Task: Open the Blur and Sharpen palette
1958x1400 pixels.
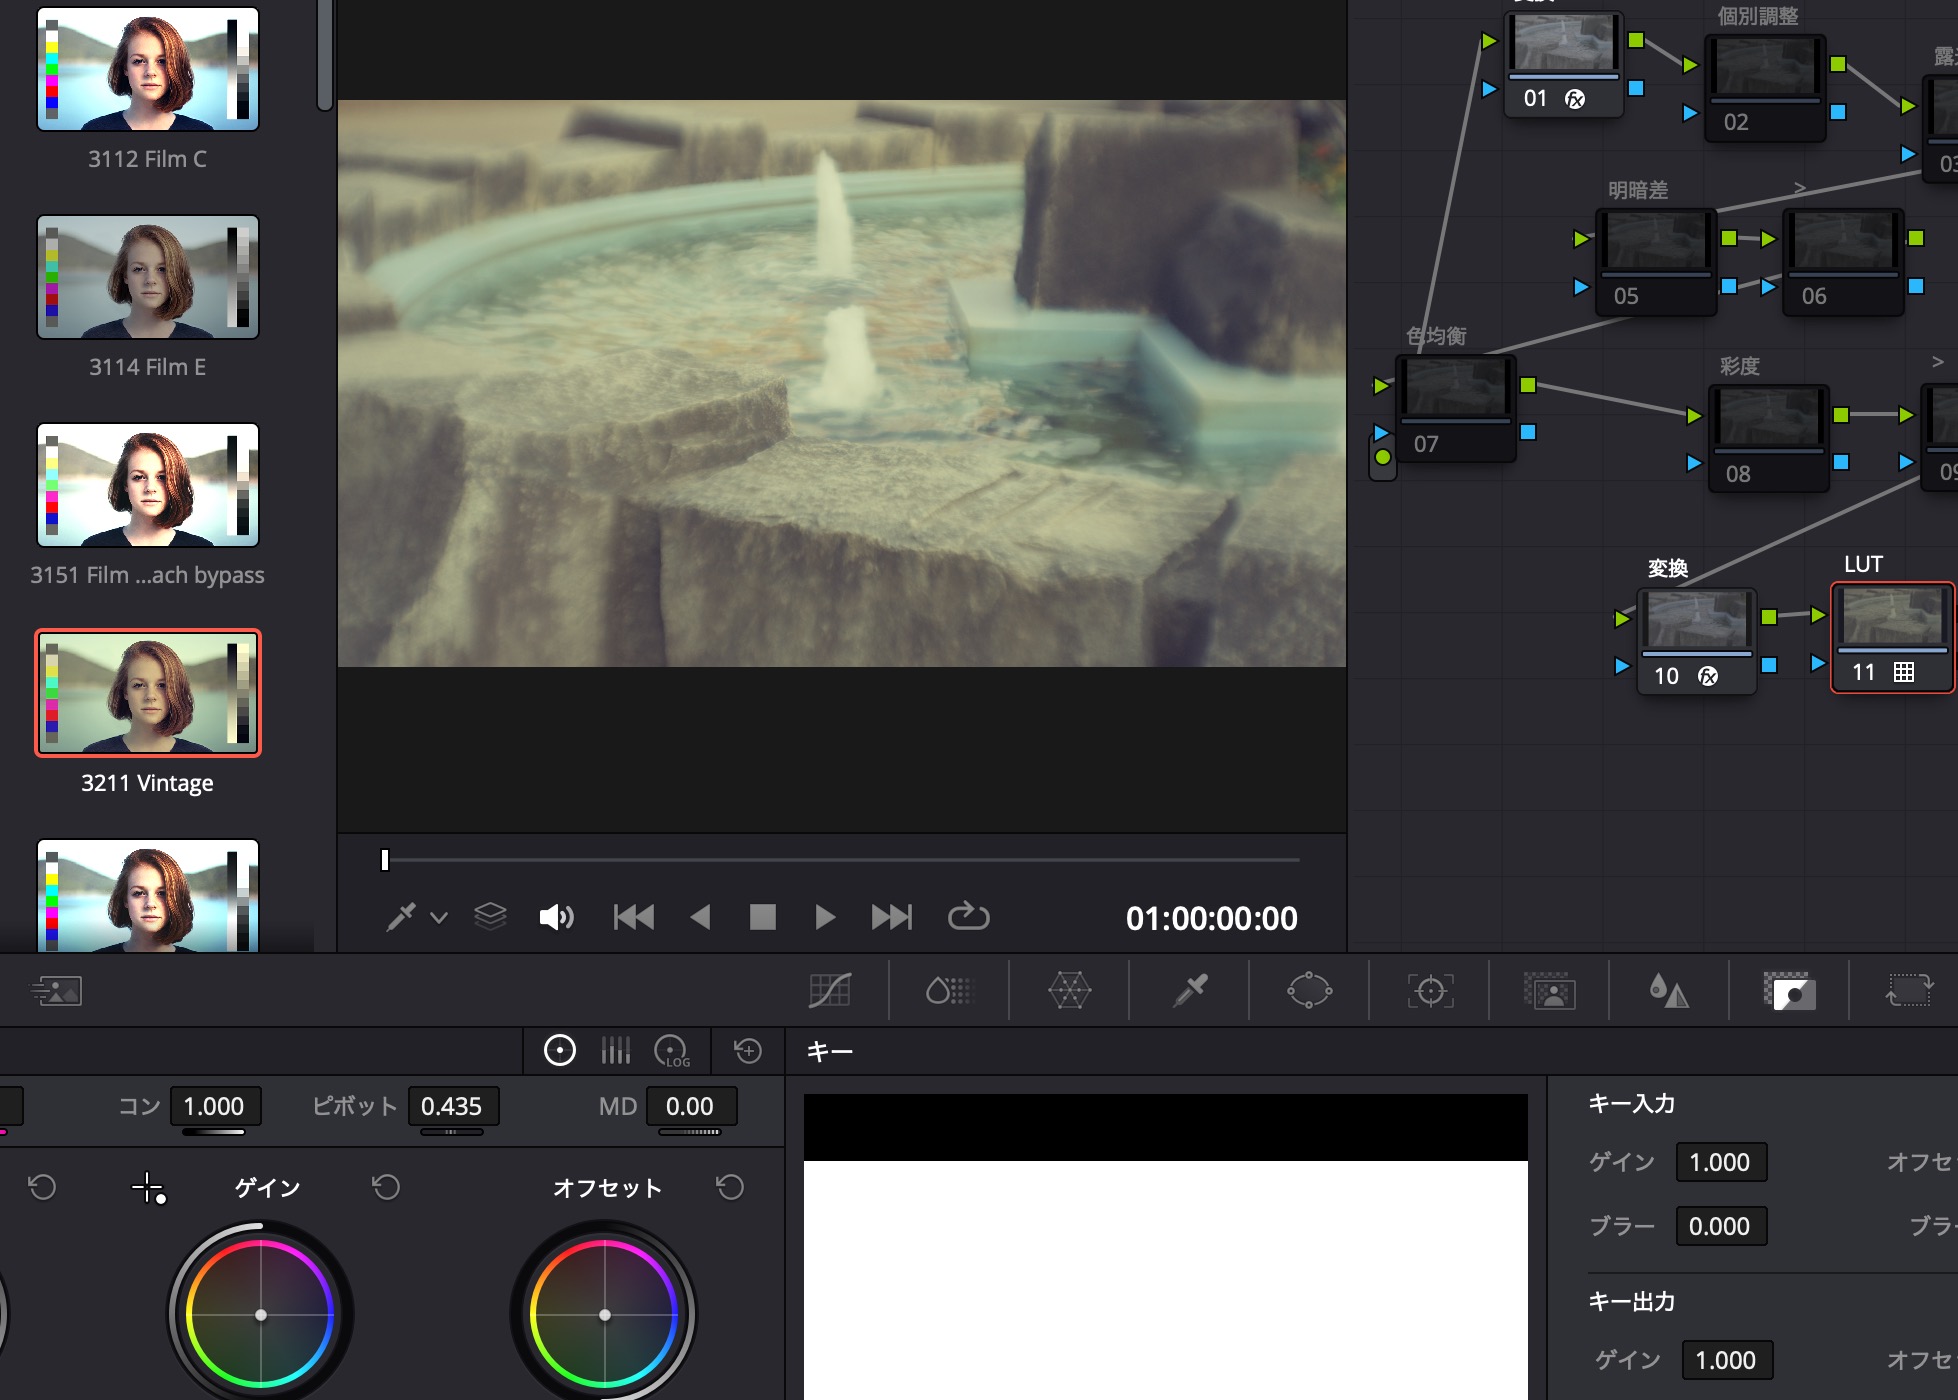Action: click(x=1669, y=991)
